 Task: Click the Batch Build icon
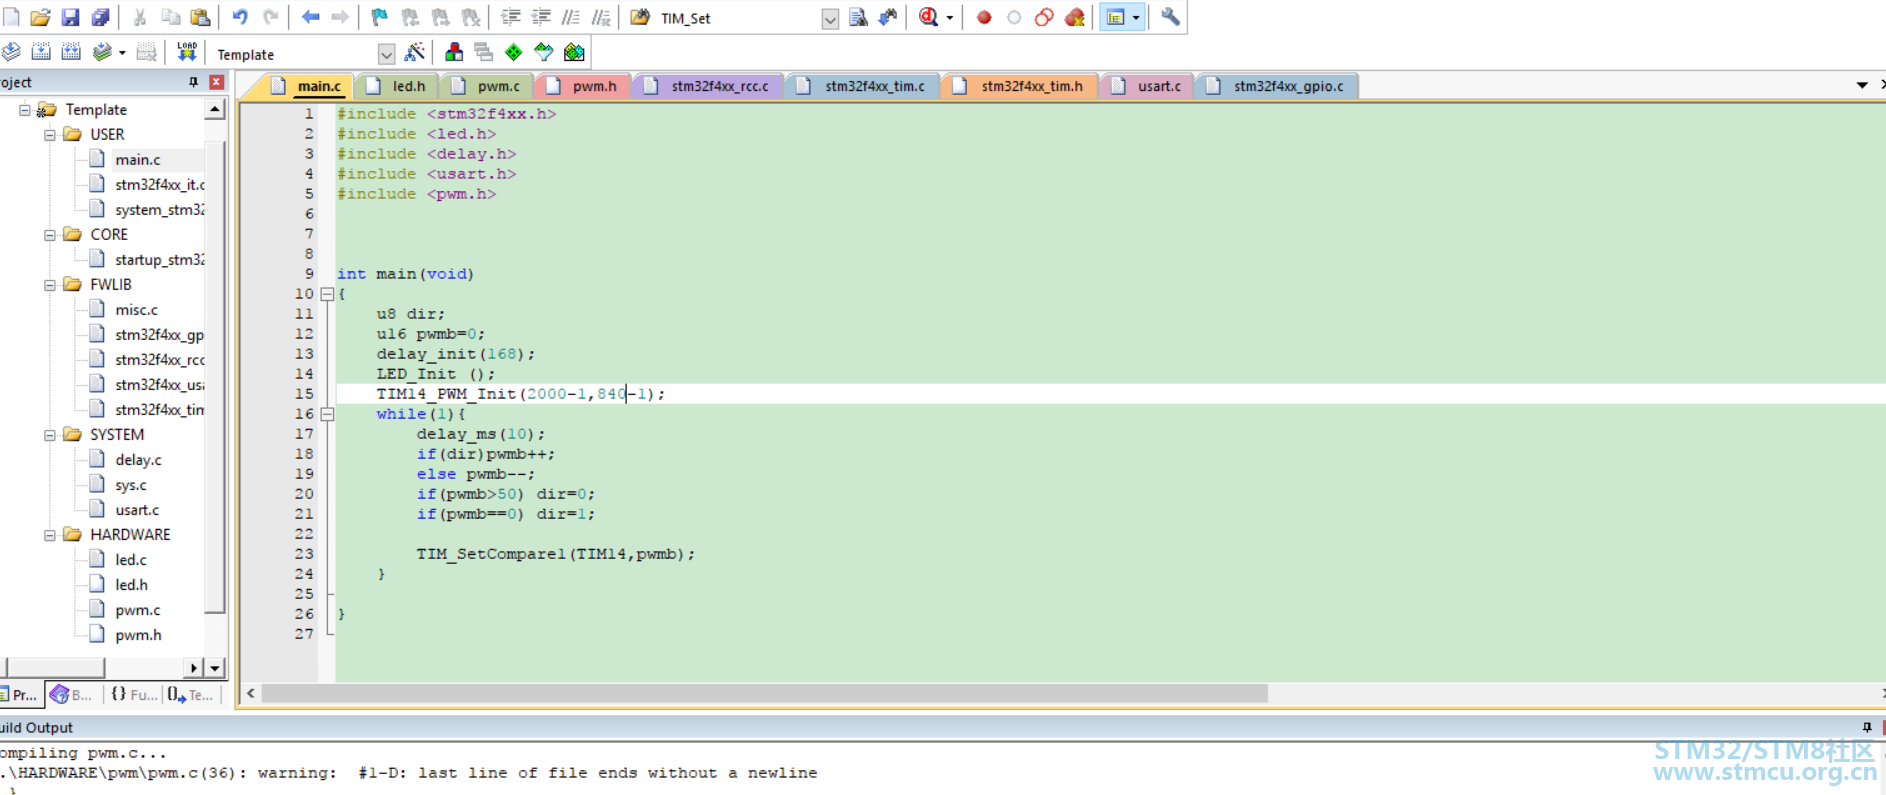102,52
